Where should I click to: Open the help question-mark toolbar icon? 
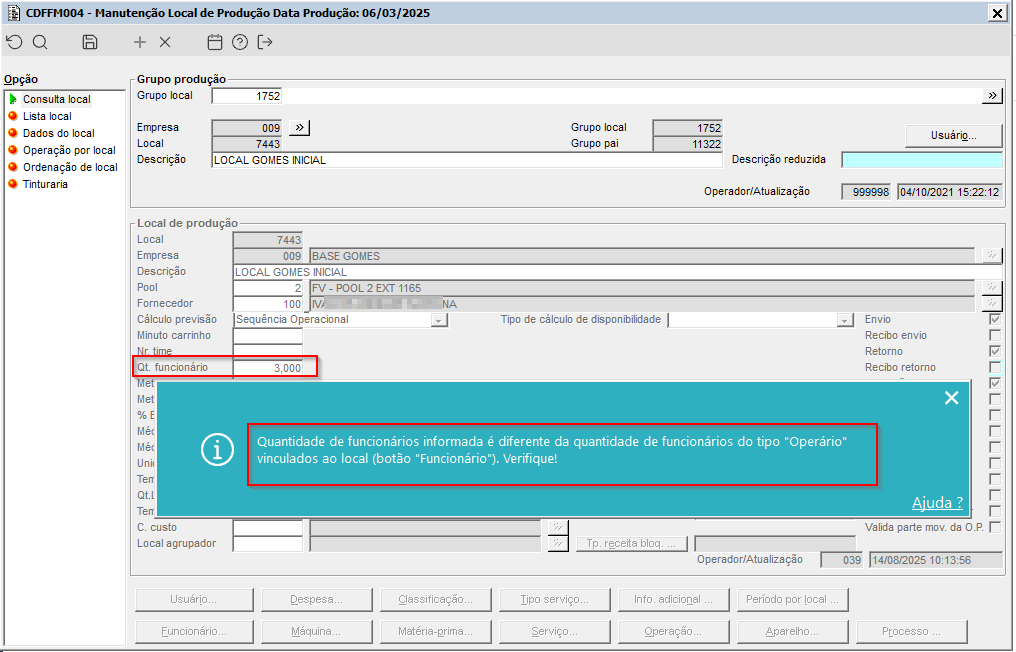pos(240,42)
